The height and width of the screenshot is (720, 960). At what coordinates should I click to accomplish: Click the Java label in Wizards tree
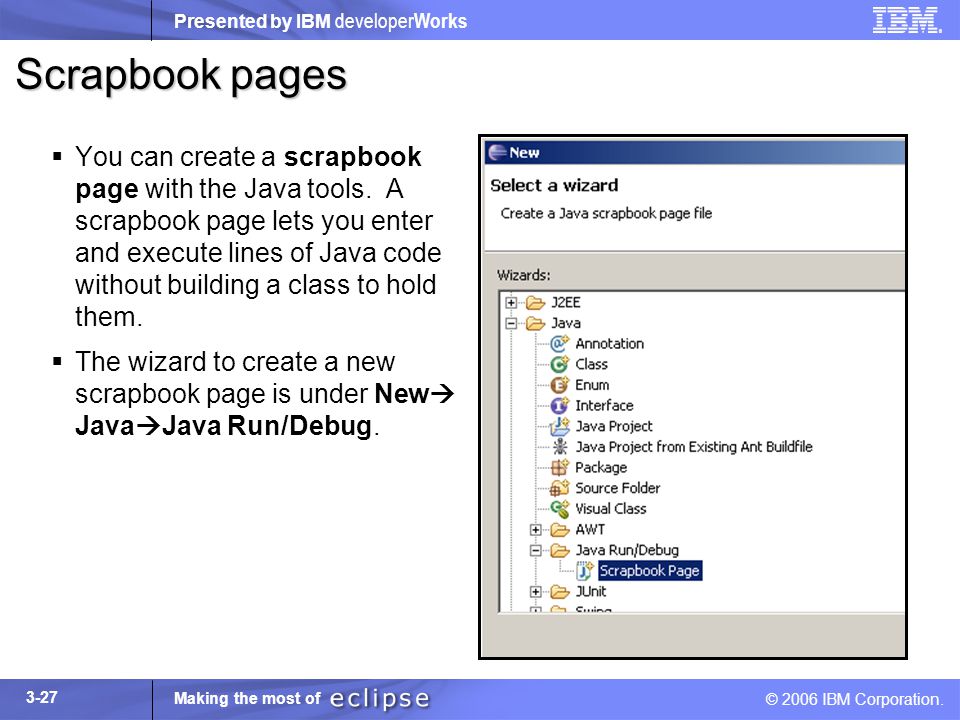566,323
